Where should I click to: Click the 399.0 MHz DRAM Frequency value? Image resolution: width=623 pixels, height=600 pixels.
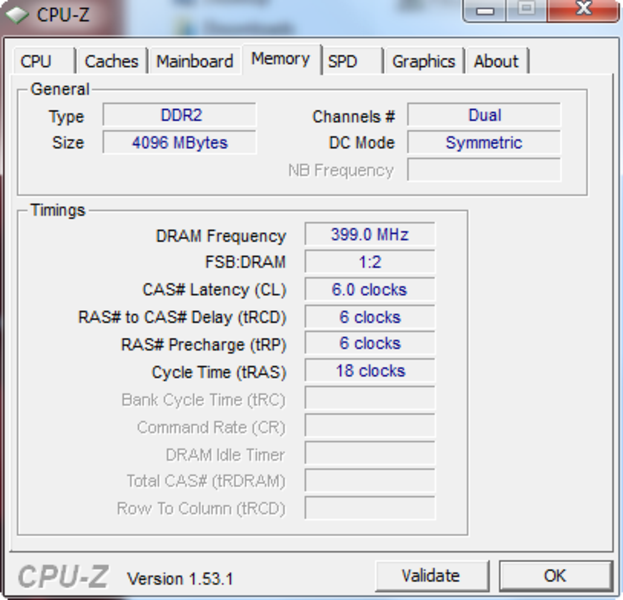370,234
